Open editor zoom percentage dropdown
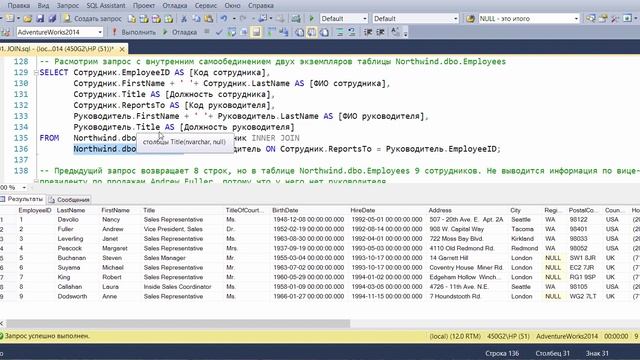Viewport: 640px width, 360px height. coord(24,187)
